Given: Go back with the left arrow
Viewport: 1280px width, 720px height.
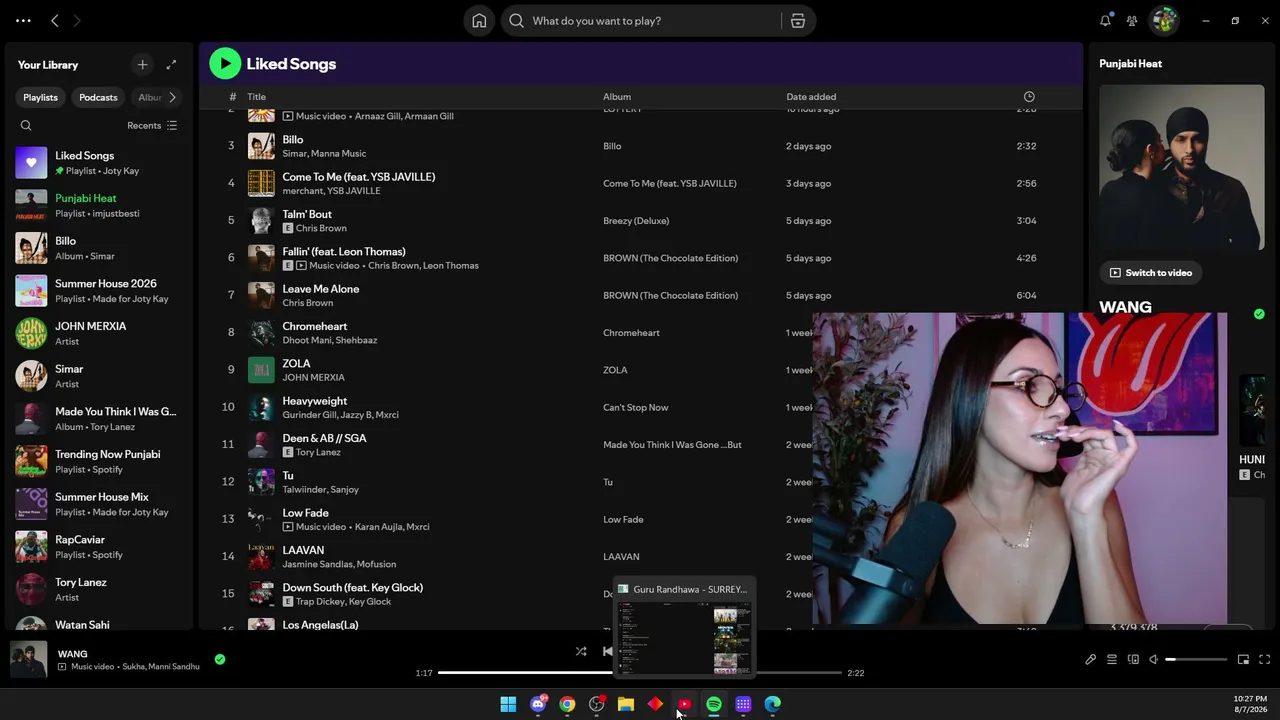Looking at the screenshot, I should [55, 21].
